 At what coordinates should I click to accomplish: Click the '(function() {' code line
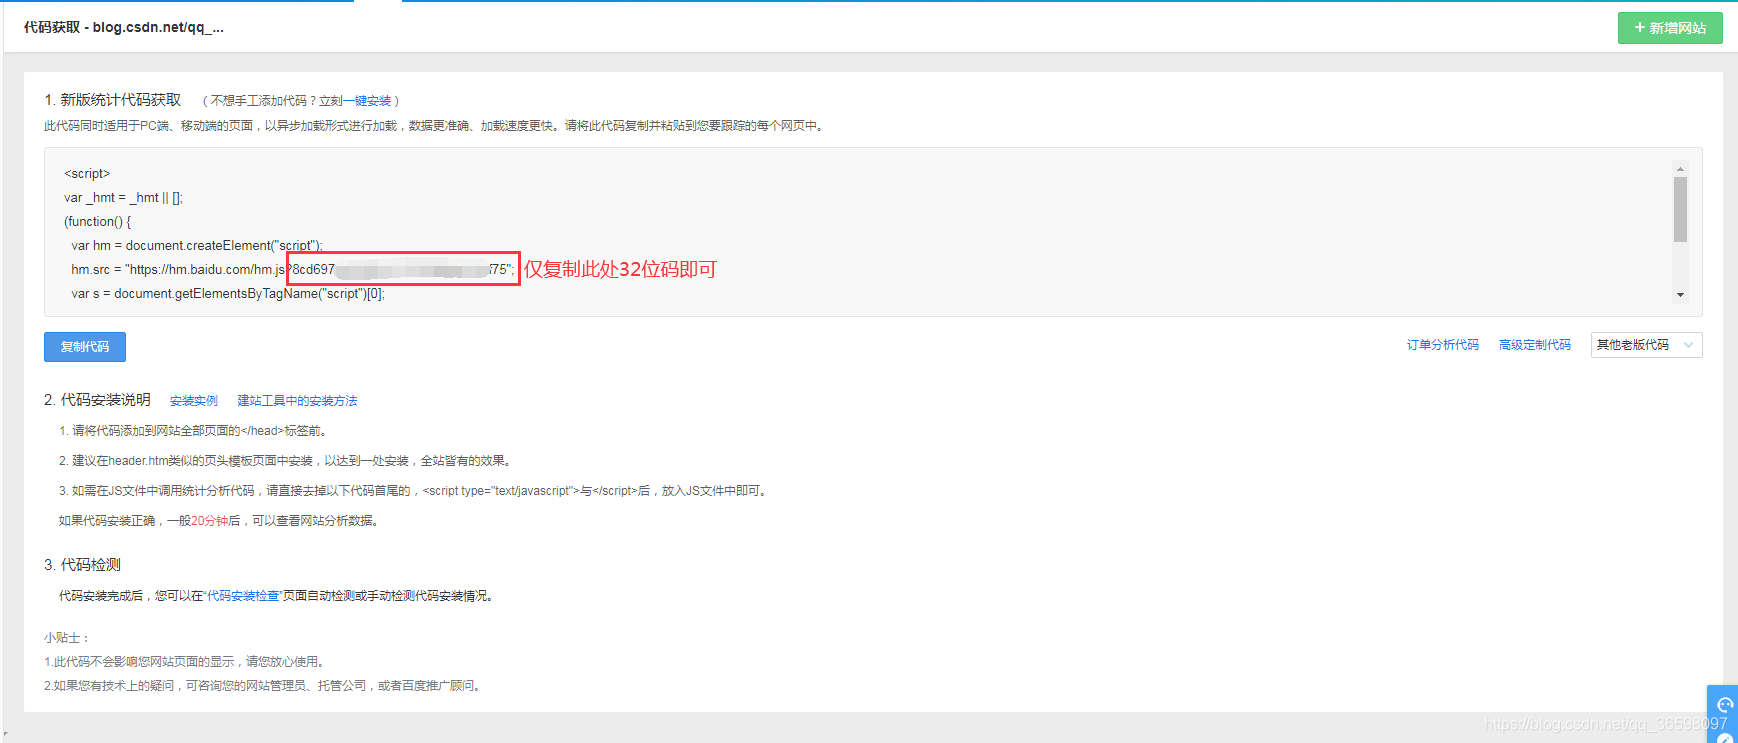pos(98,221)
